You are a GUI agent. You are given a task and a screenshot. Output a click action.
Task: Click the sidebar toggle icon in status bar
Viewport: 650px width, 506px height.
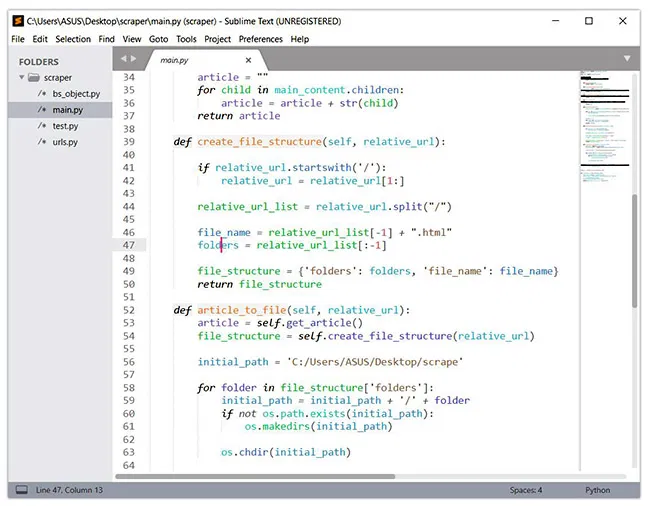(x=20, y=490)
